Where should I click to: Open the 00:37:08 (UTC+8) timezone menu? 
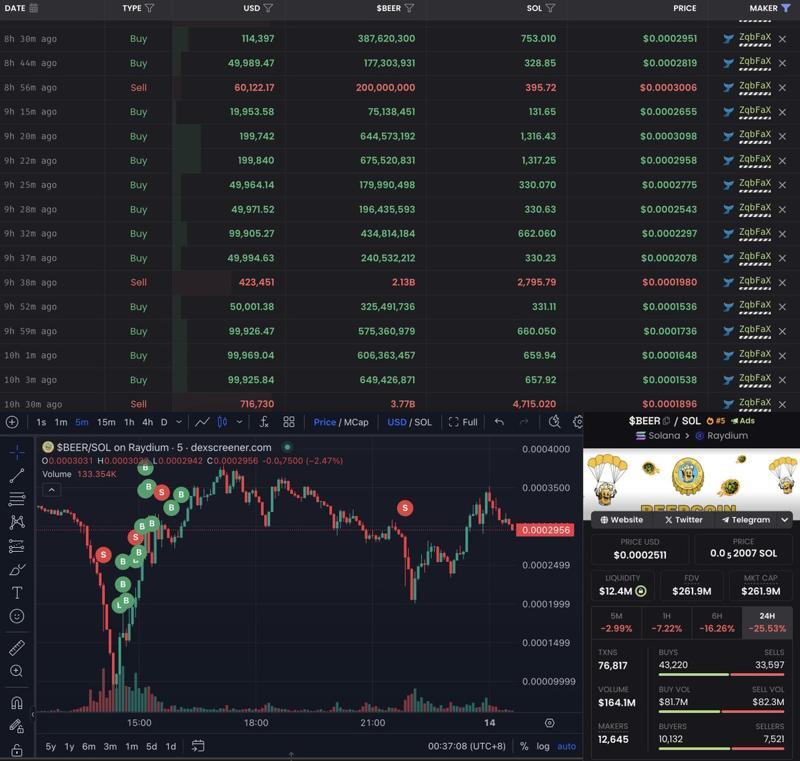coord(467,746)
